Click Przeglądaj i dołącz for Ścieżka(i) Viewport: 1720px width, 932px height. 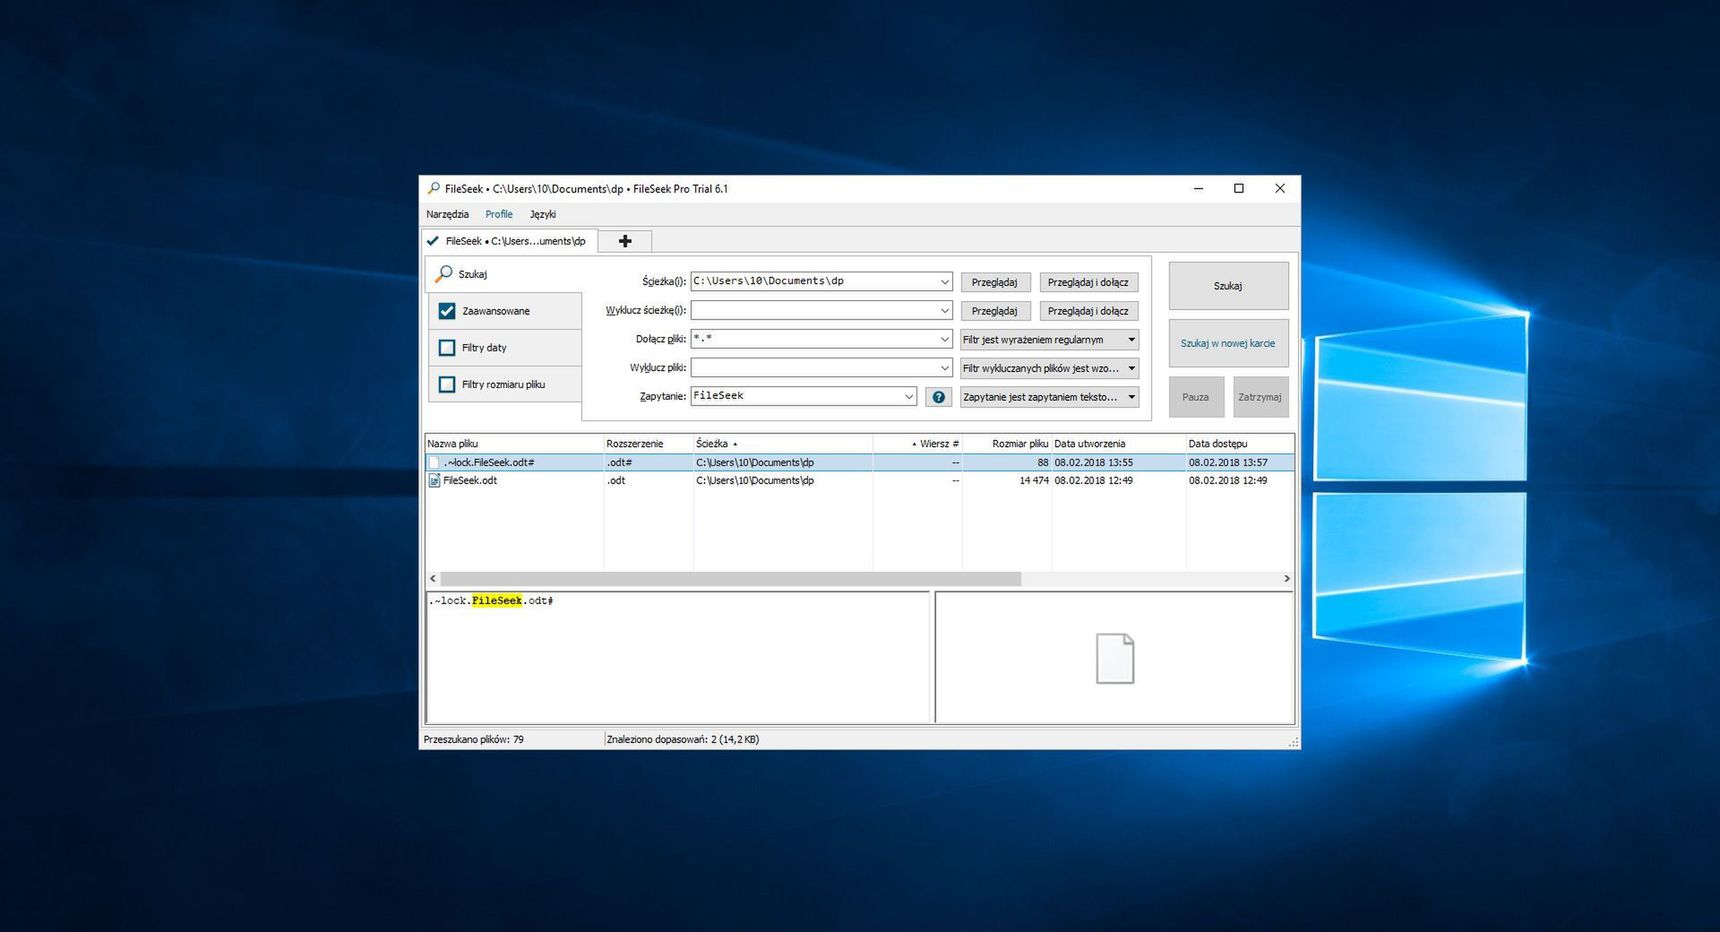(x=1088, y=282)
